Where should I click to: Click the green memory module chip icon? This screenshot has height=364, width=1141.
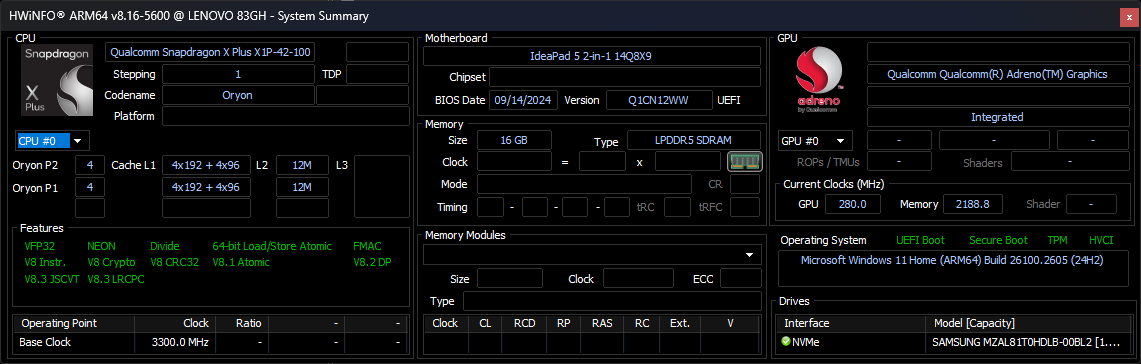pos(744,162)
